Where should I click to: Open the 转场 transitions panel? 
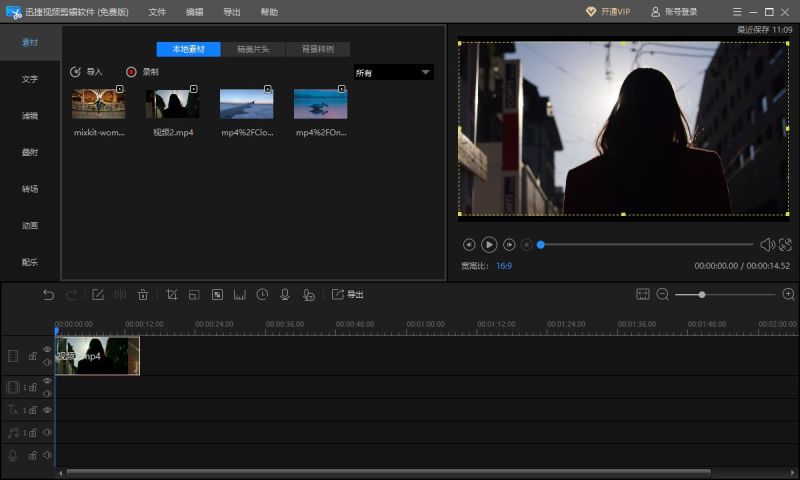(x=30, y=189)
